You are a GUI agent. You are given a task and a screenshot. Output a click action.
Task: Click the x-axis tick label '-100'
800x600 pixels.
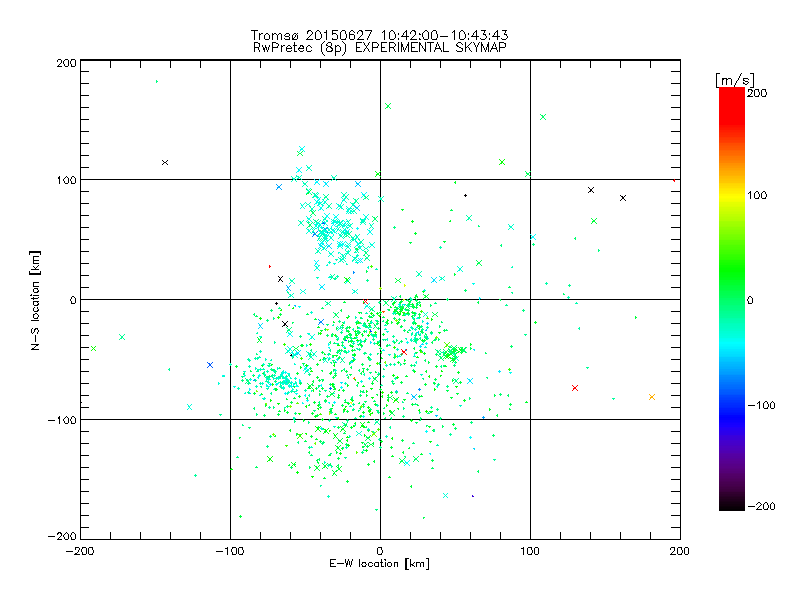pos(230,551)
